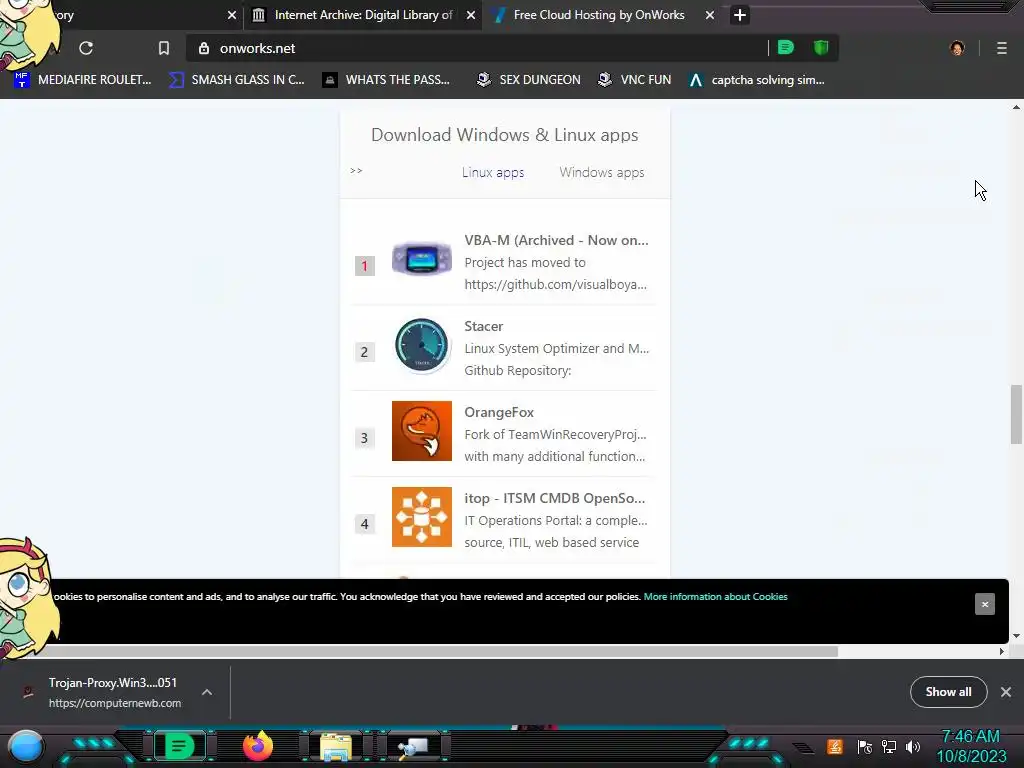1024x768 pixels.
Task: Click the volume speaker tray icon
Action: (x=913, y=746)
